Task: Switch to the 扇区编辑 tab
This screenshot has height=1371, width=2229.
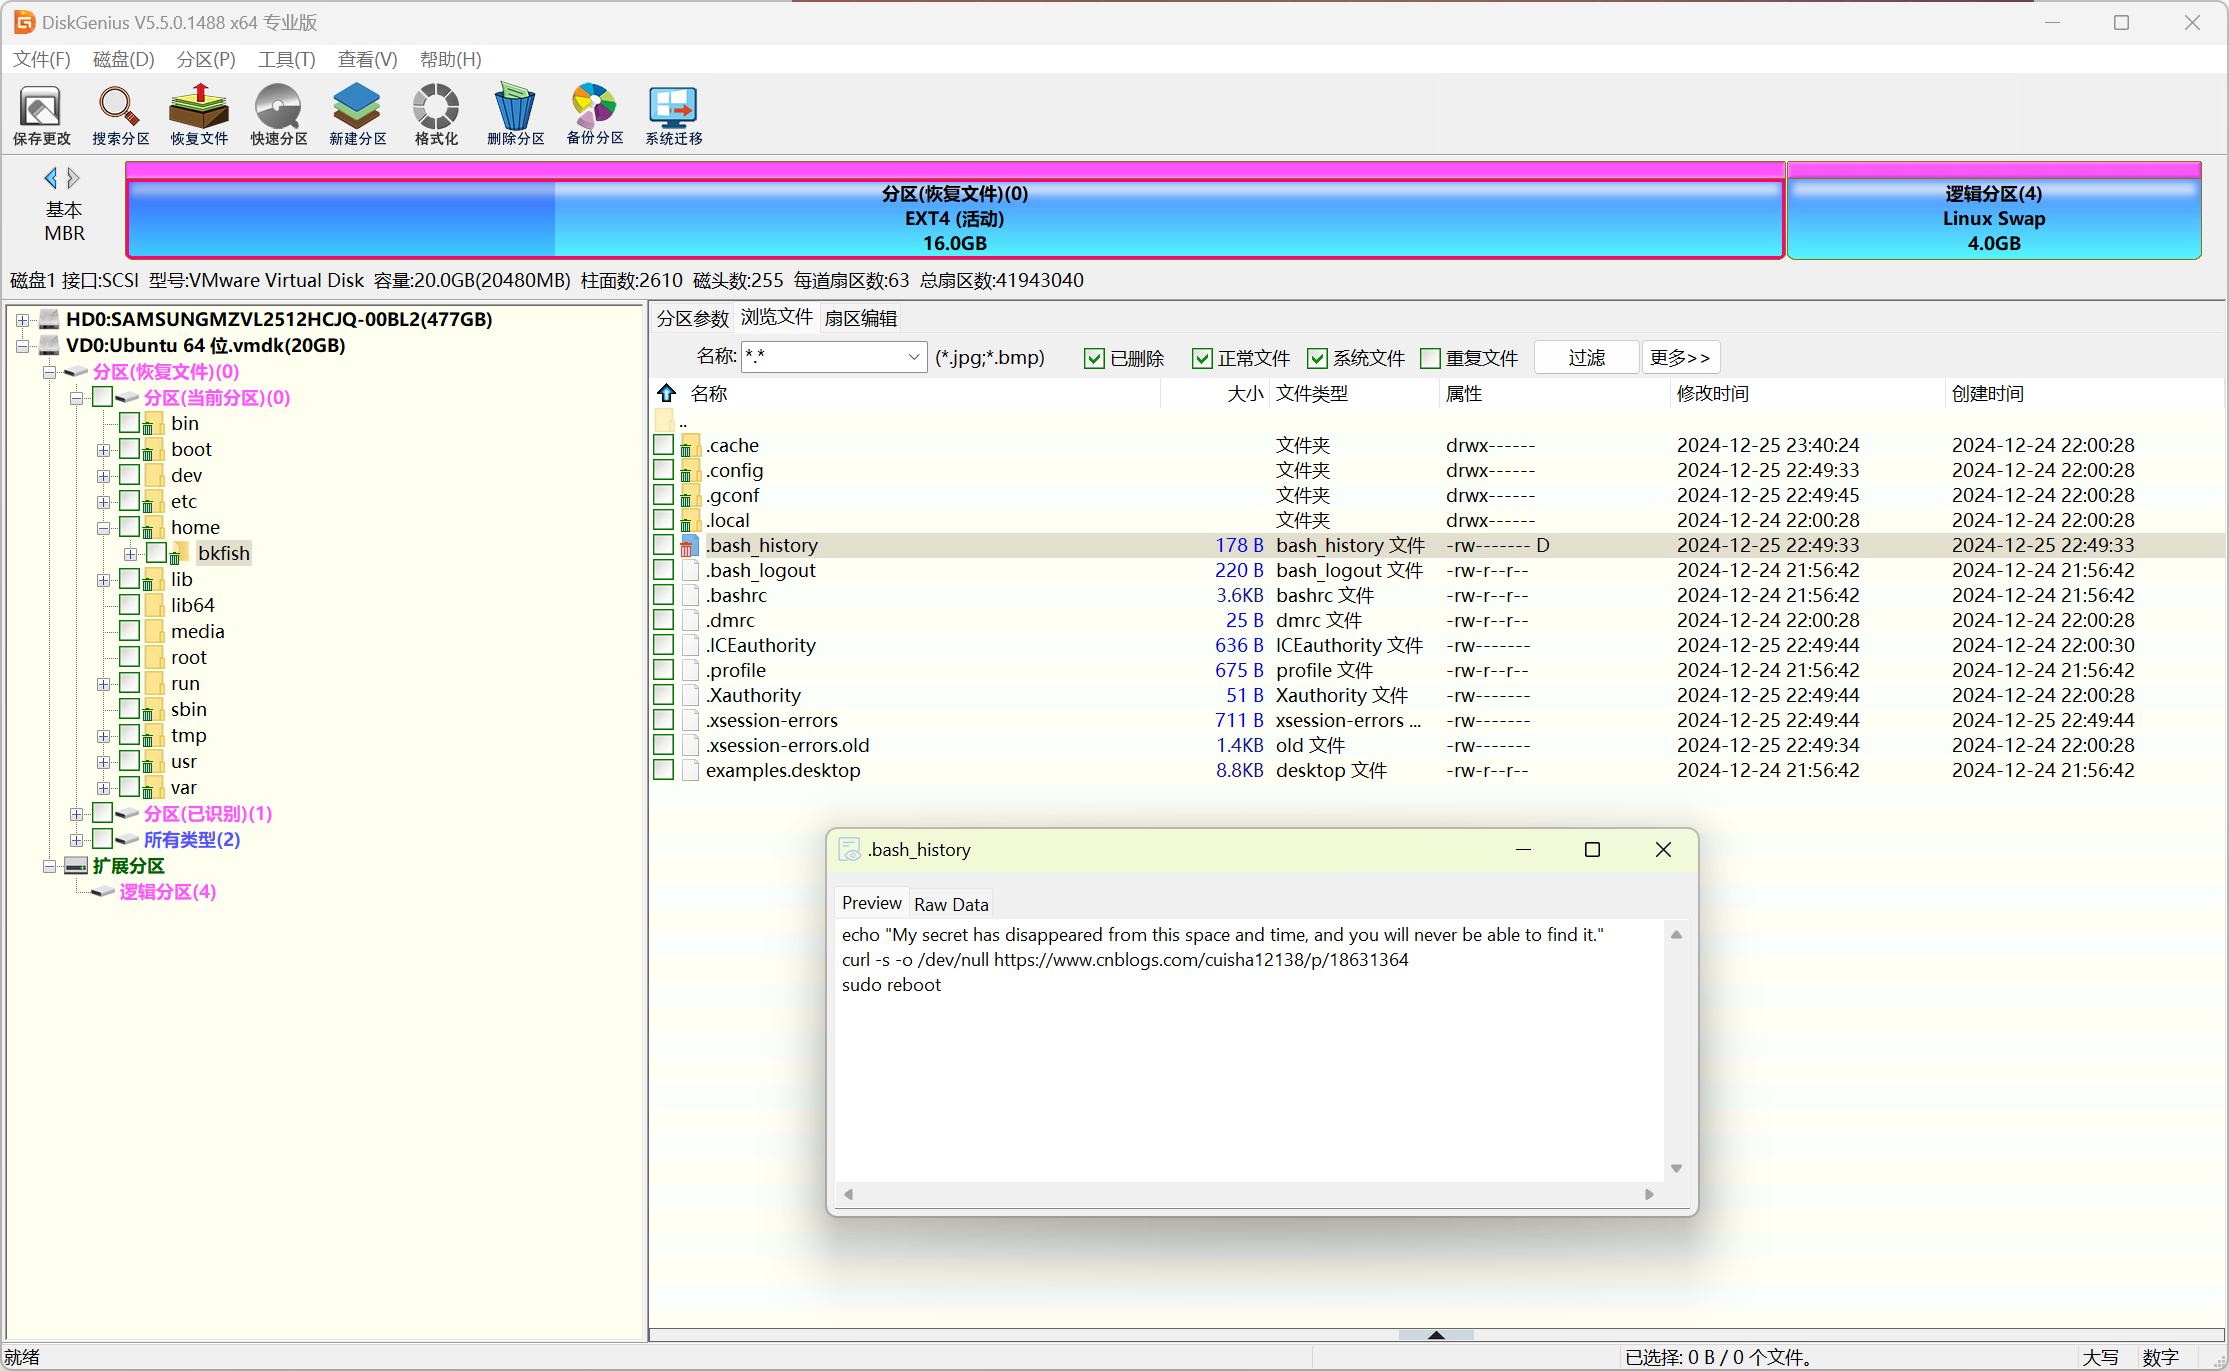Action: tap(861, 318)
